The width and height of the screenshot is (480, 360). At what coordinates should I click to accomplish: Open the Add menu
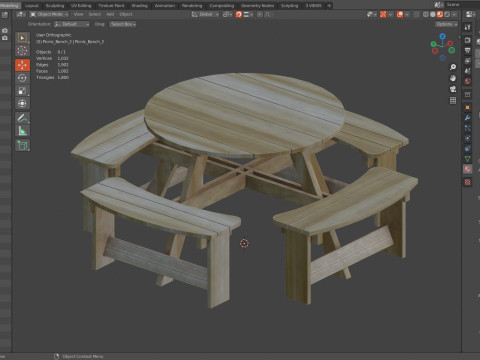[110, 14]
